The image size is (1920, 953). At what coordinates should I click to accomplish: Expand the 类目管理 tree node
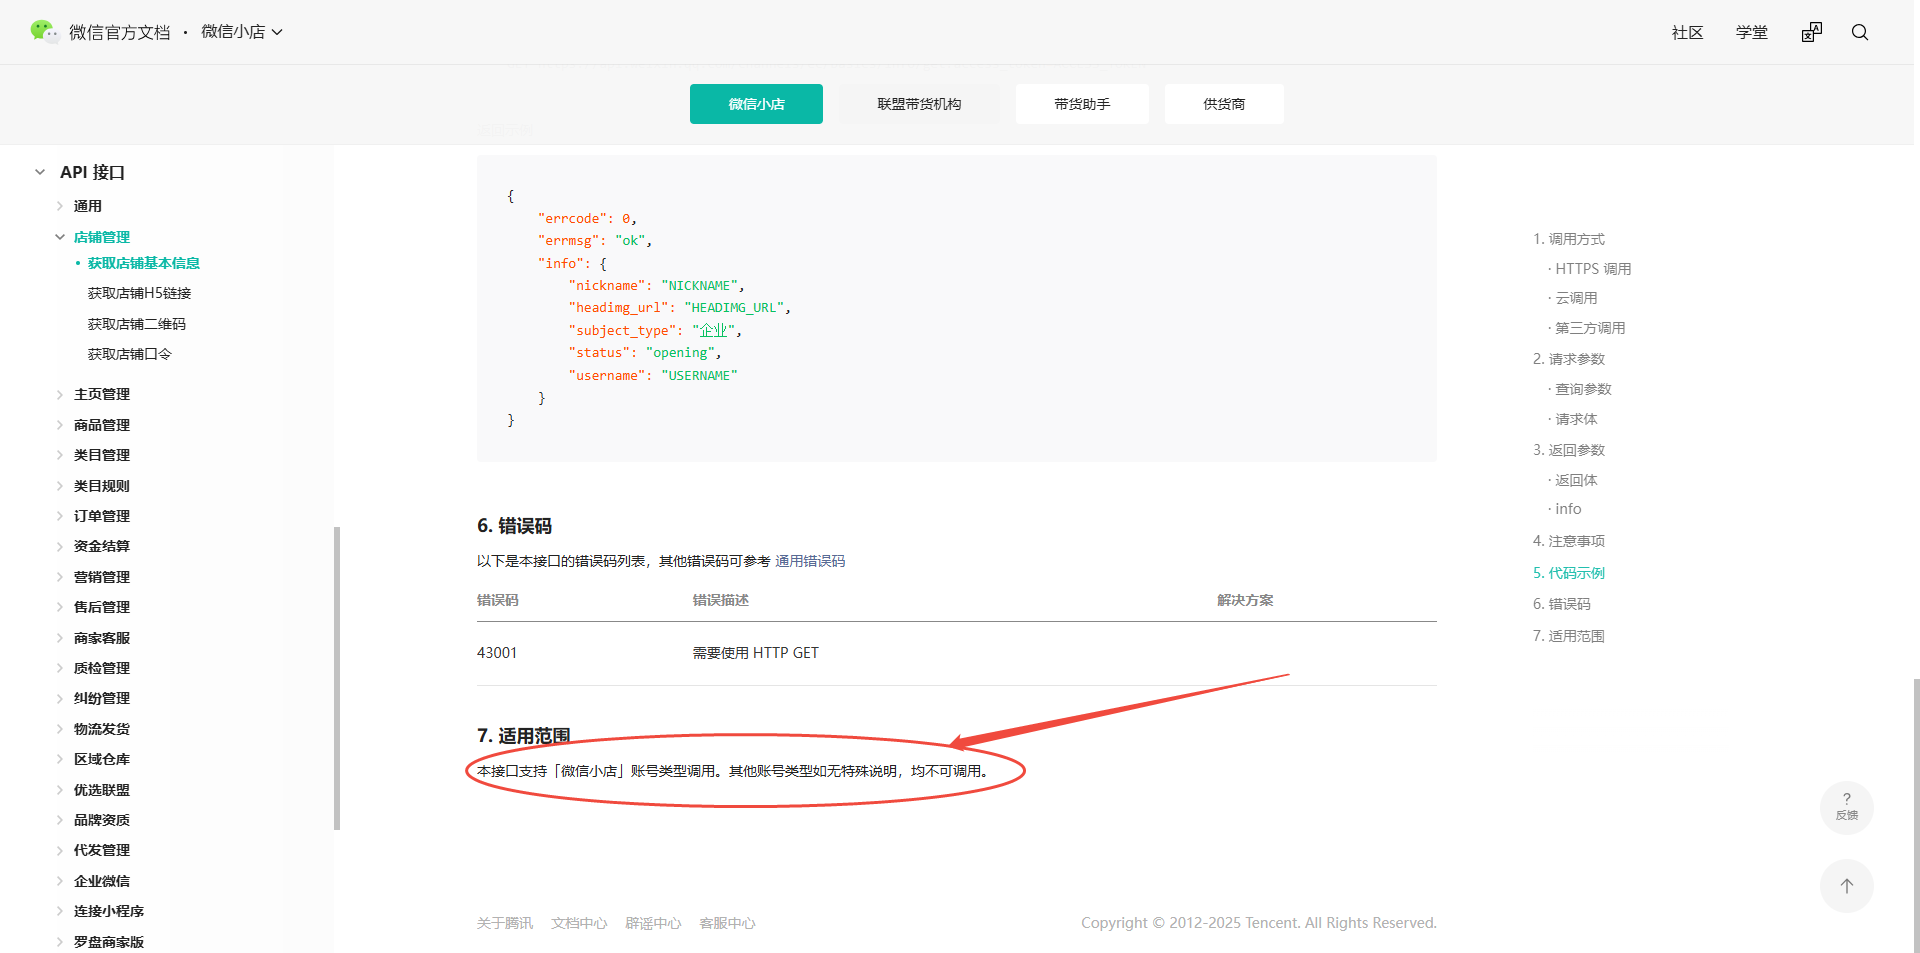[x=60, y=455]
